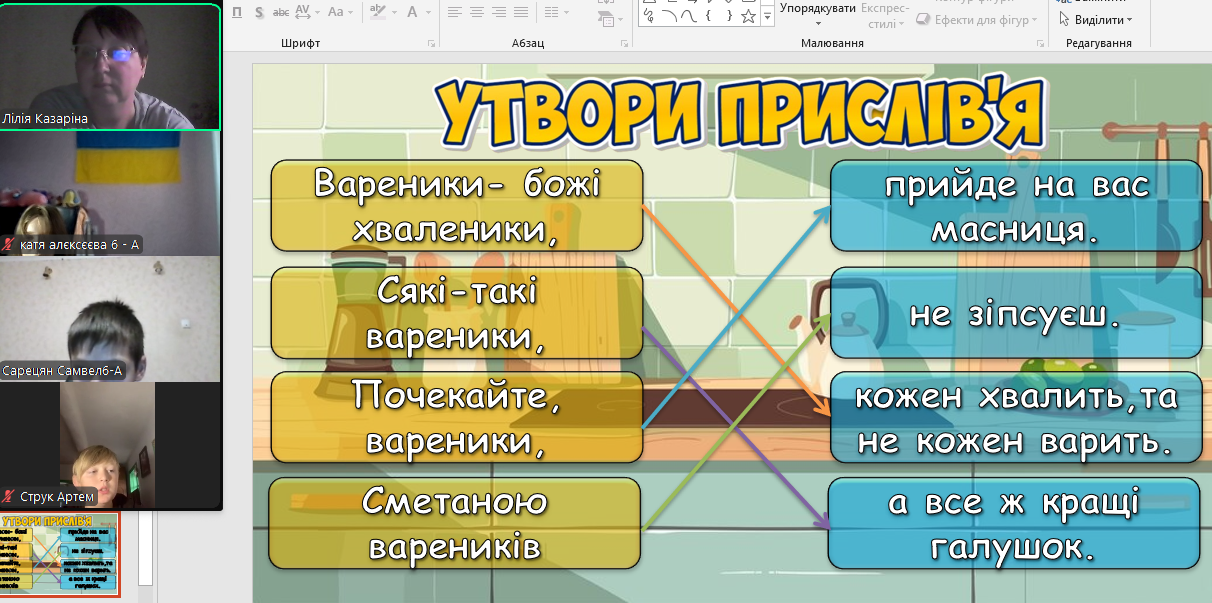Select box 'Почекайте, вареники,'
Screen dimensions: 1212x603
point(457,417)
